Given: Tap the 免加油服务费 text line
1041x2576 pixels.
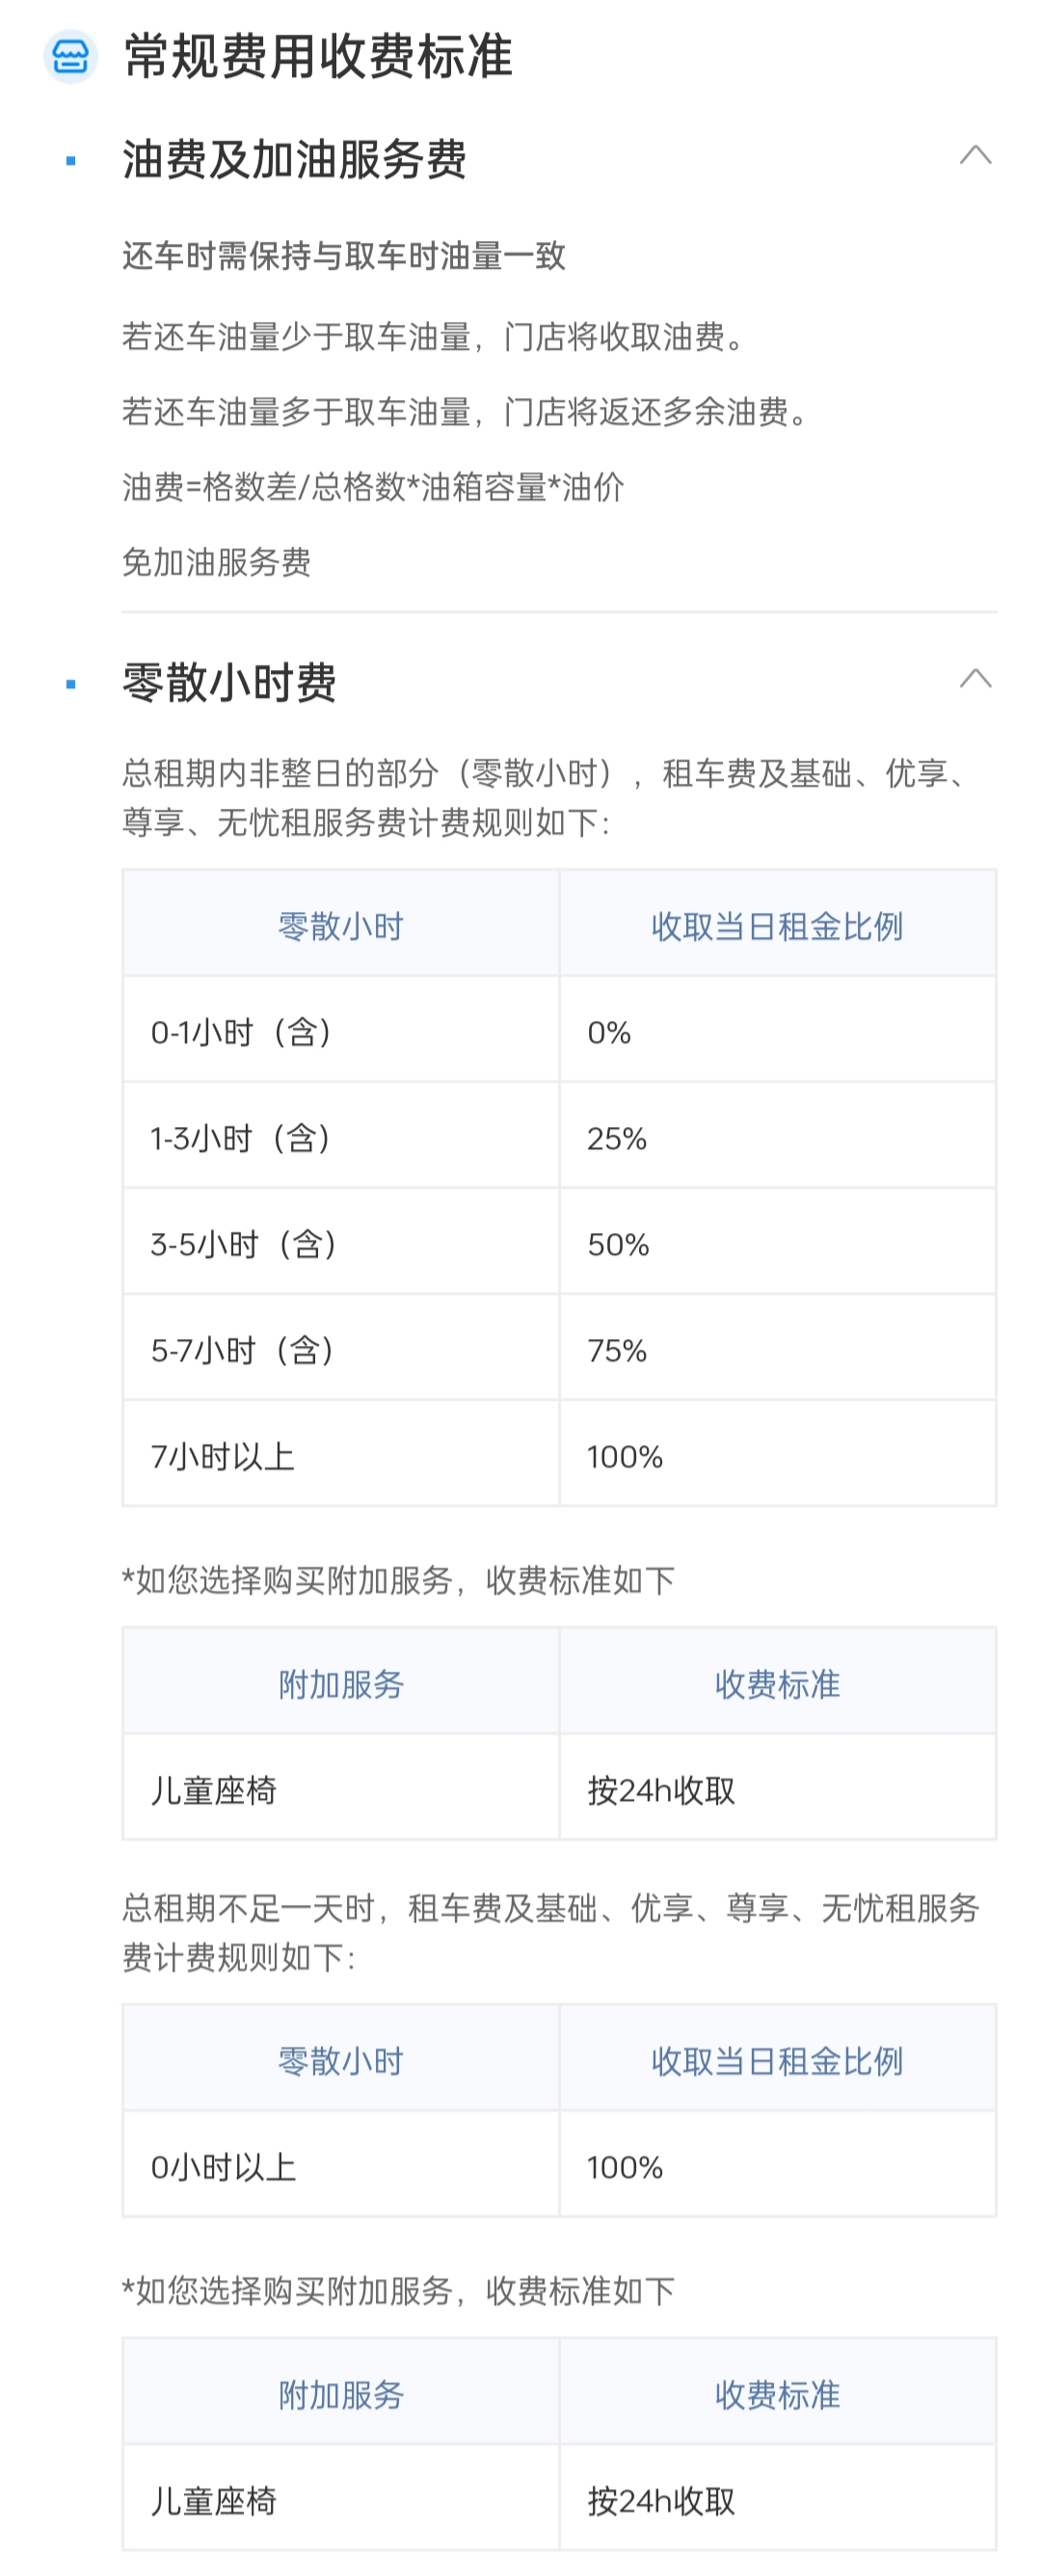Looking at the screenshot, I should [216, 562].
